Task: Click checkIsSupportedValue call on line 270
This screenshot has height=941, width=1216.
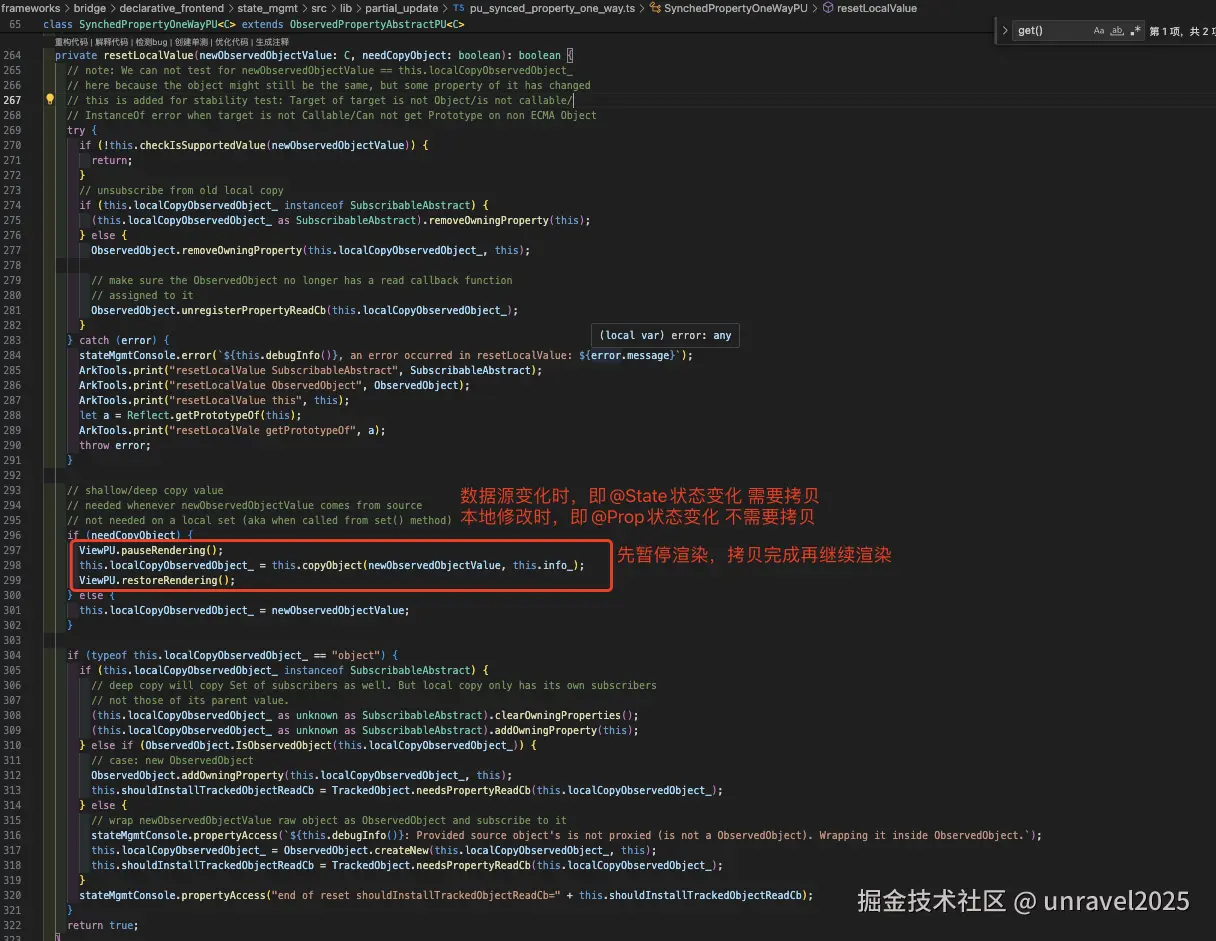Action: 202,145
